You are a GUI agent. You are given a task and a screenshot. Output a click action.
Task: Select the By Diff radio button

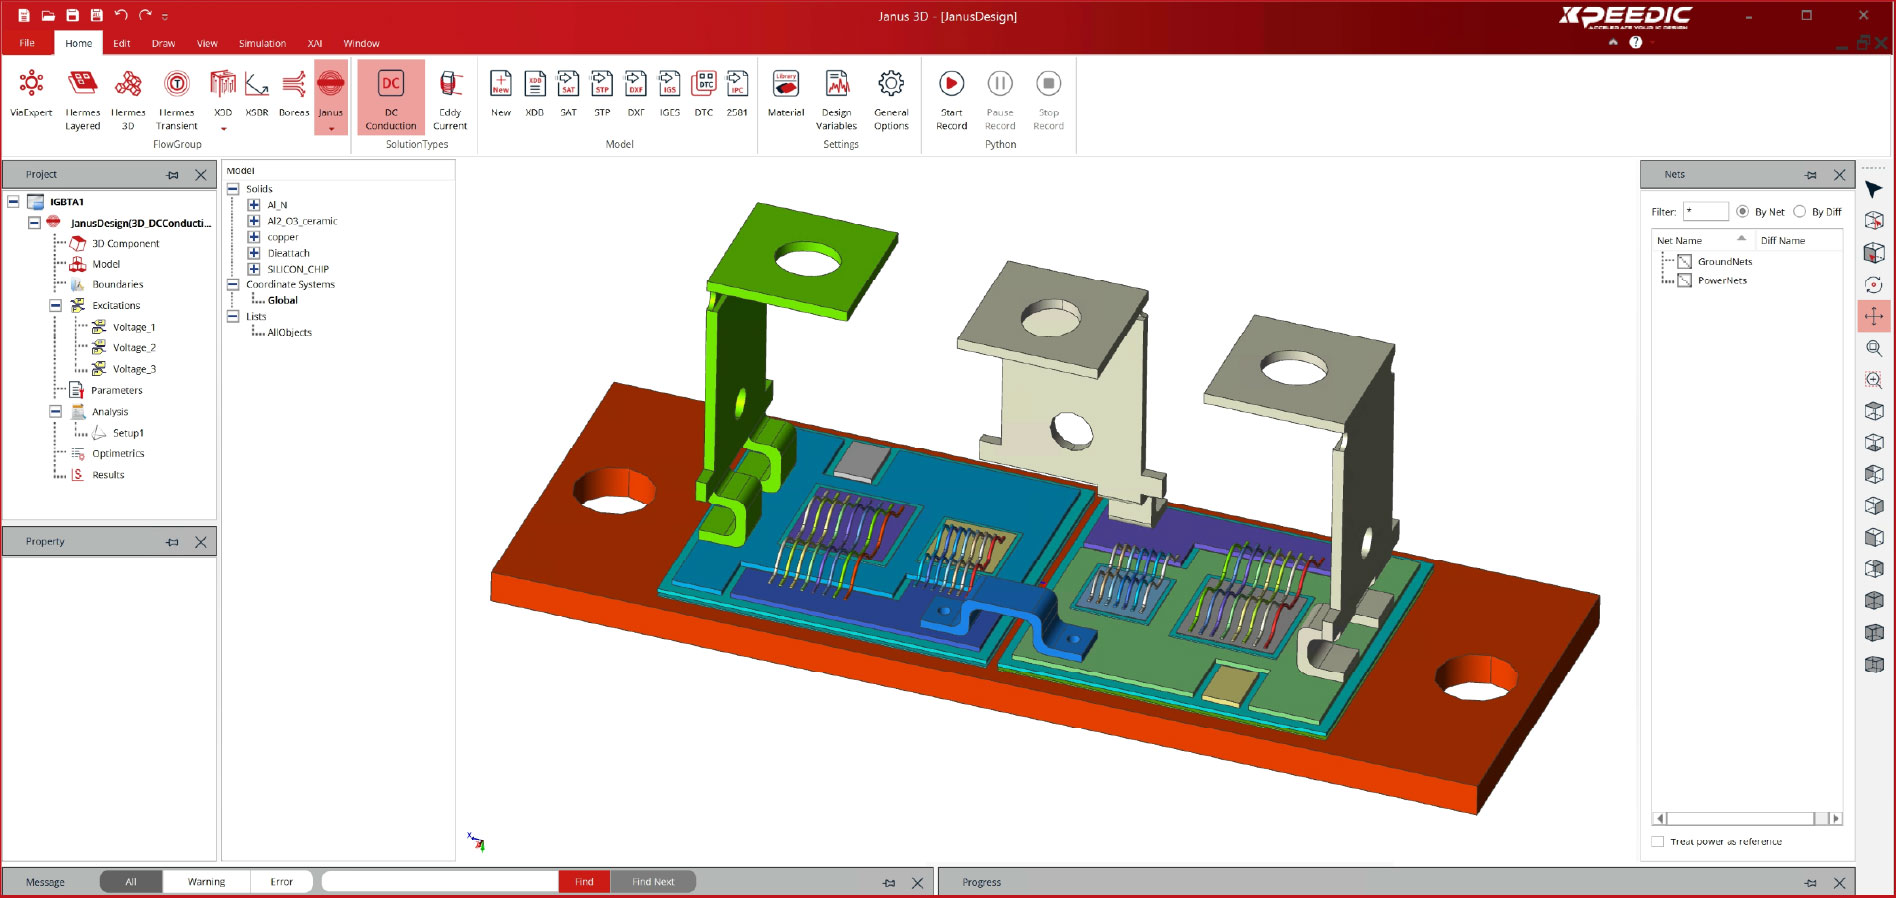pos(1800,212)
